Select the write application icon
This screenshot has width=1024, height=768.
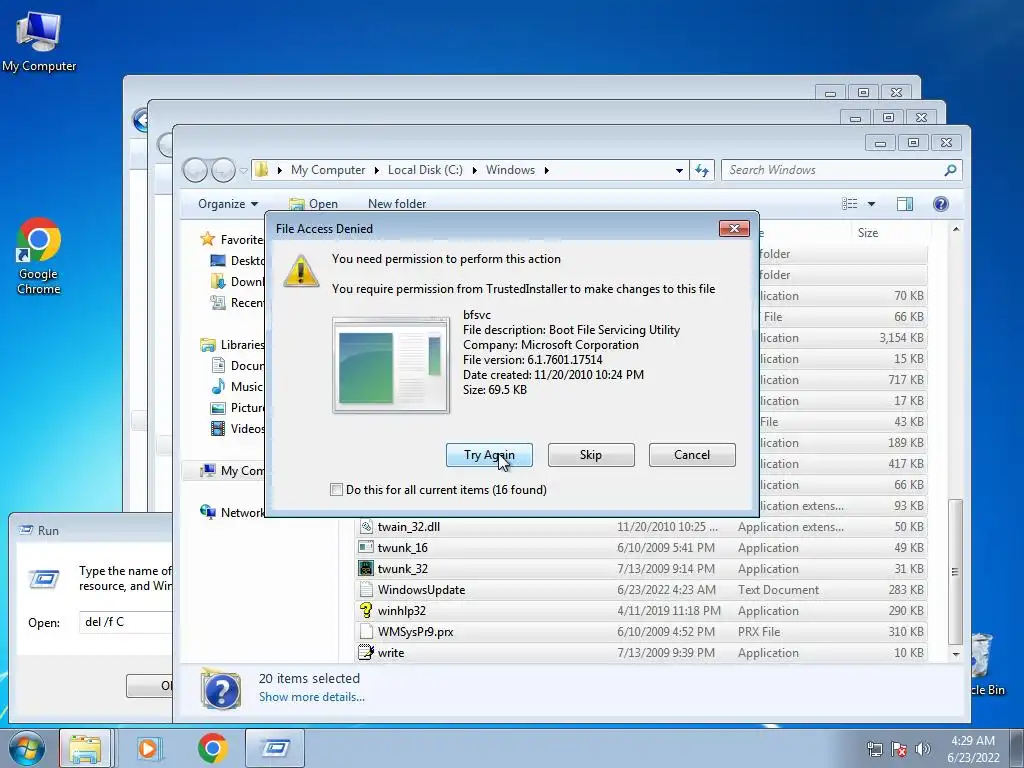[x=366, y=652]
